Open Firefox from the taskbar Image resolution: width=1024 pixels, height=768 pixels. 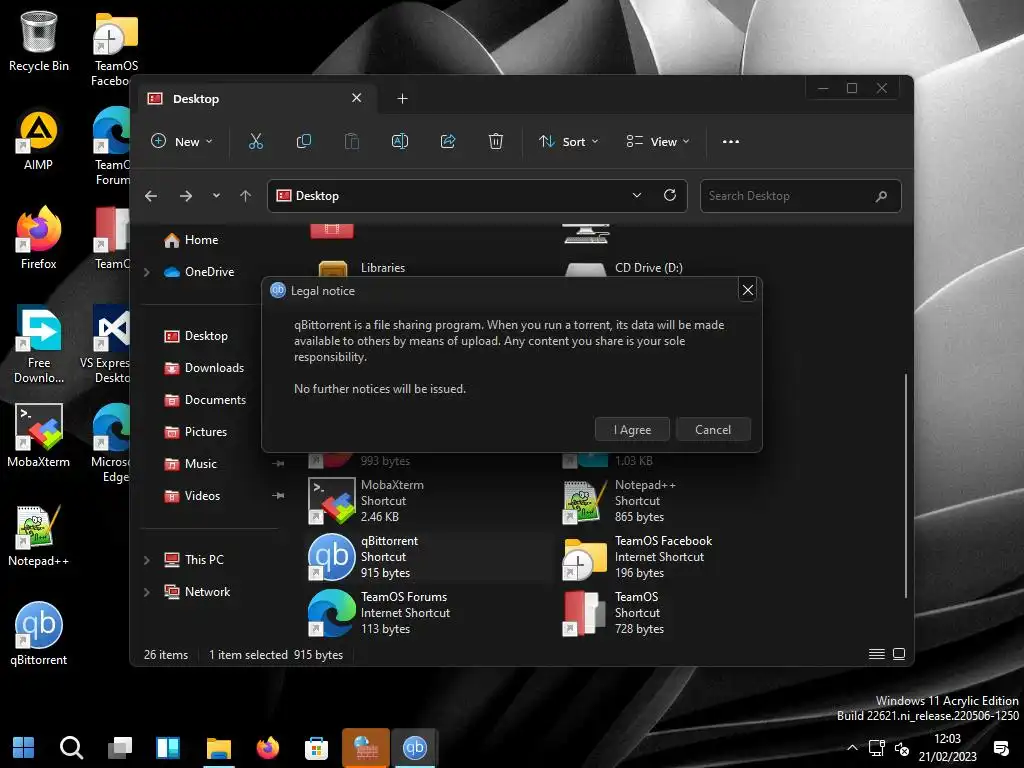pyautogui.click(x=268, y=748)
